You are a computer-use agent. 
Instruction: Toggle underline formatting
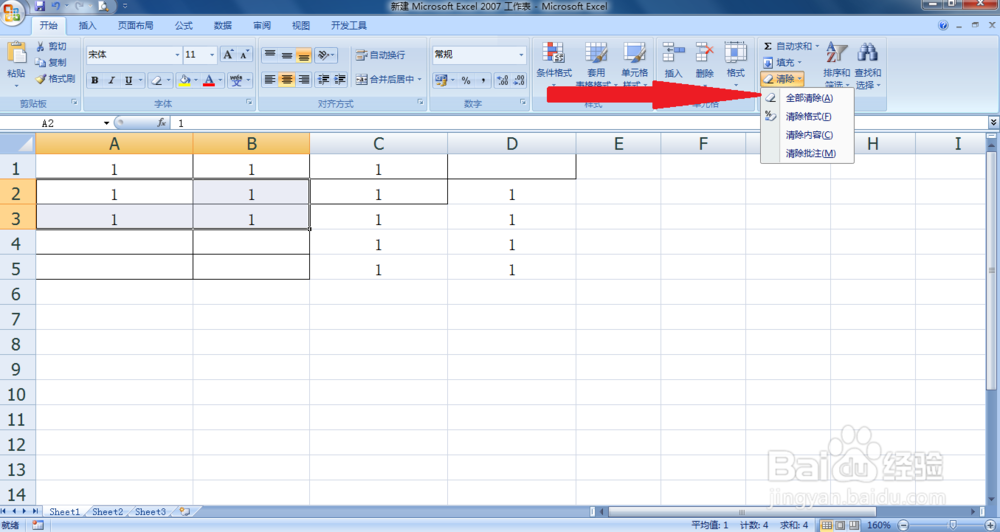point(129,80)
